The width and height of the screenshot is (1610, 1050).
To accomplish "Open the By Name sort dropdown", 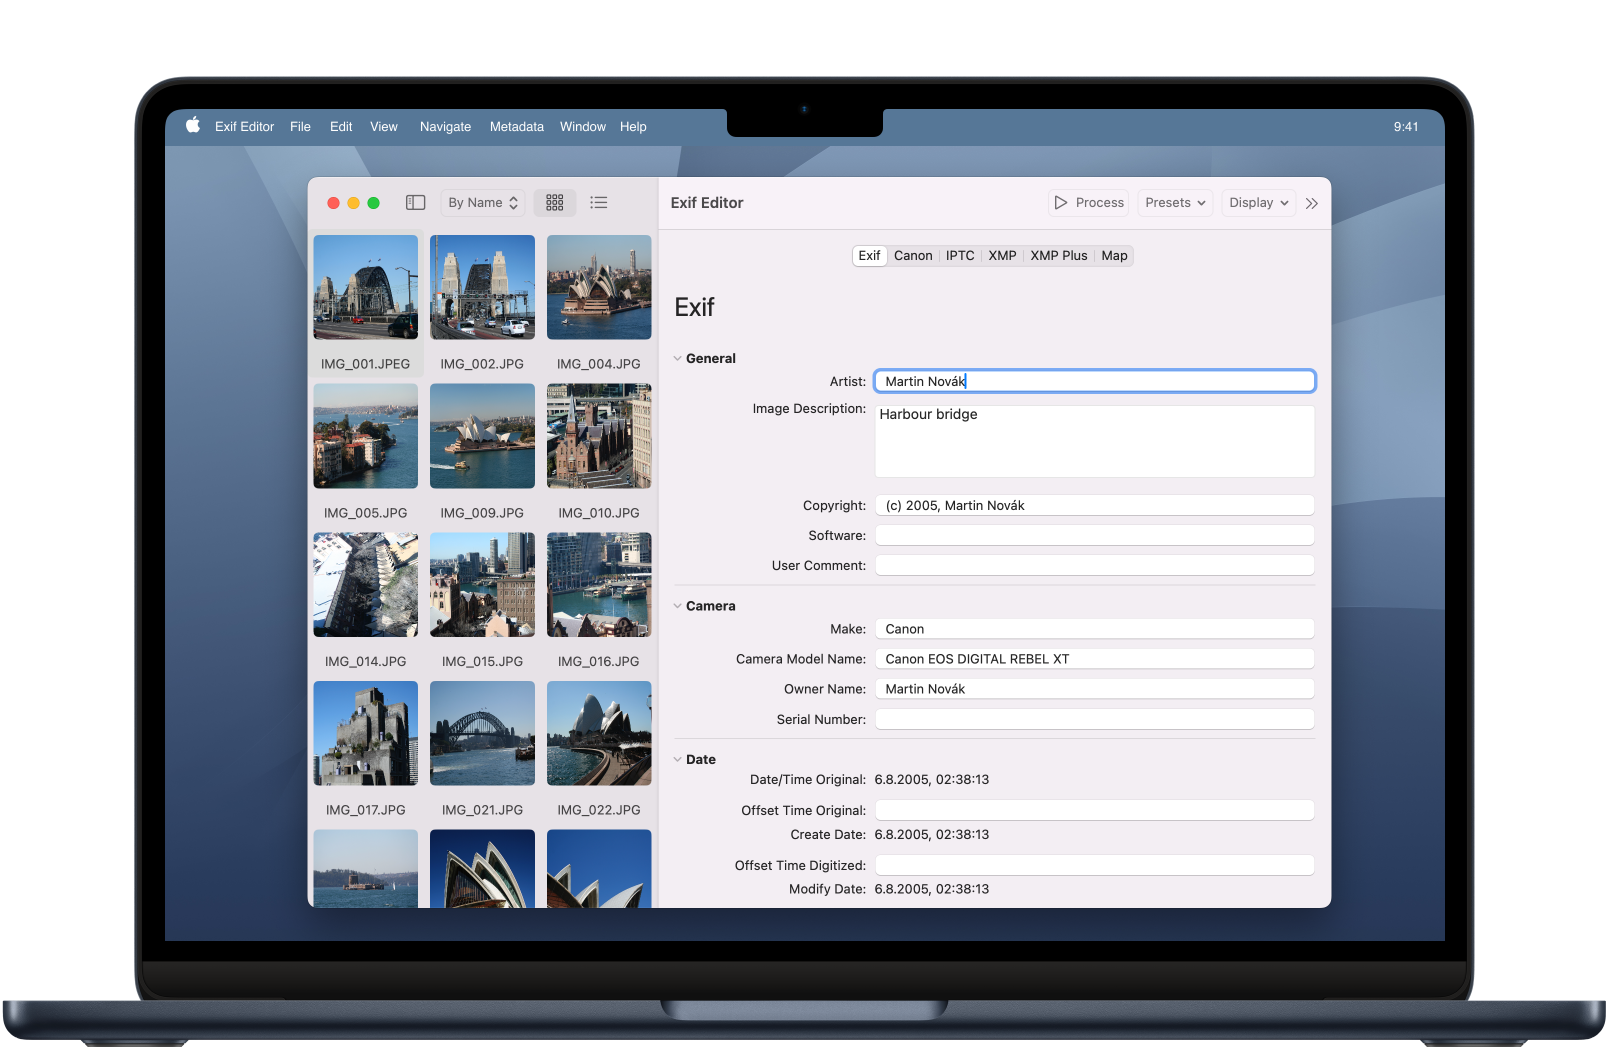I will pyautogui.click(x=482, y=202).
